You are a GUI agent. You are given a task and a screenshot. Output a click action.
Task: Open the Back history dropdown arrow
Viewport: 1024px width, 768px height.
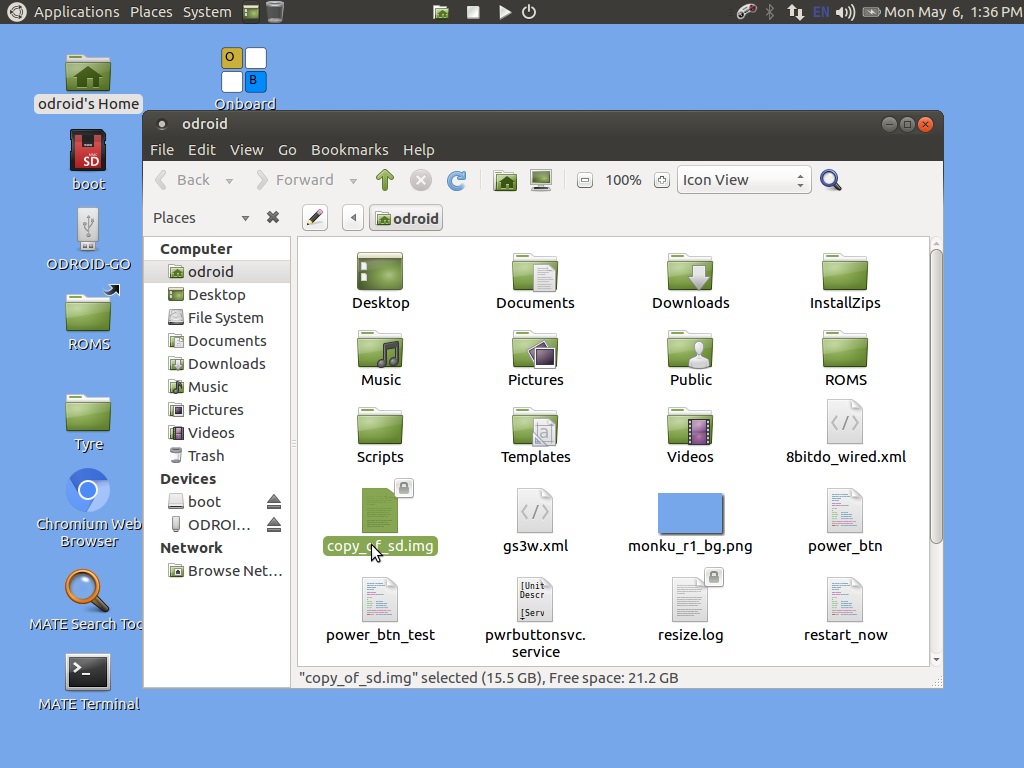tap(229, 181)
